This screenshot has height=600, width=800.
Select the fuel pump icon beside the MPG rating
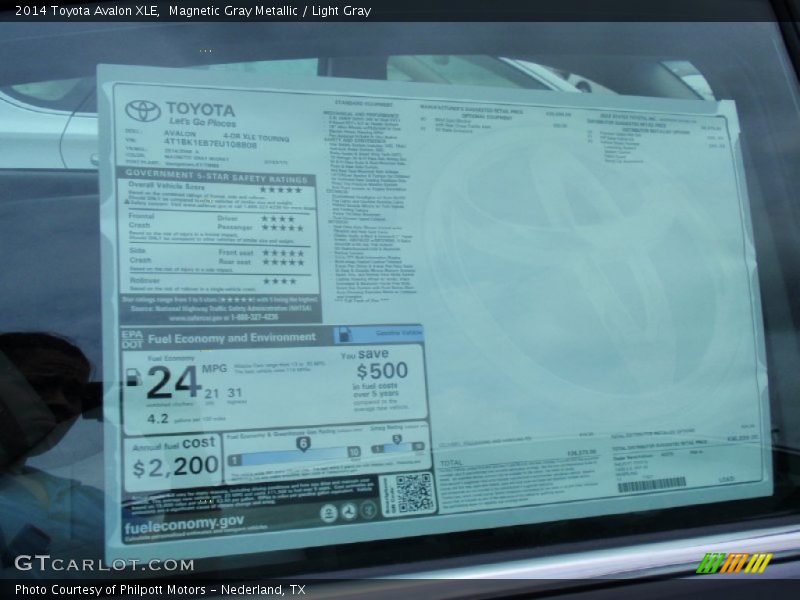(134, 376)
